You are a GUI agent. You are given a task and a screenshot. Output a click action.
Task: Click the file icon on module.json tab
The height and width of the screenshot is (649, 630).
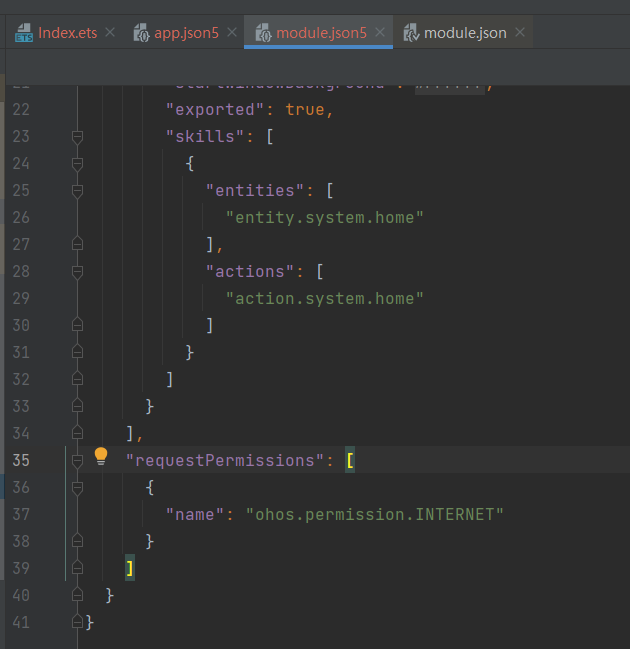[x=411, y=33]
